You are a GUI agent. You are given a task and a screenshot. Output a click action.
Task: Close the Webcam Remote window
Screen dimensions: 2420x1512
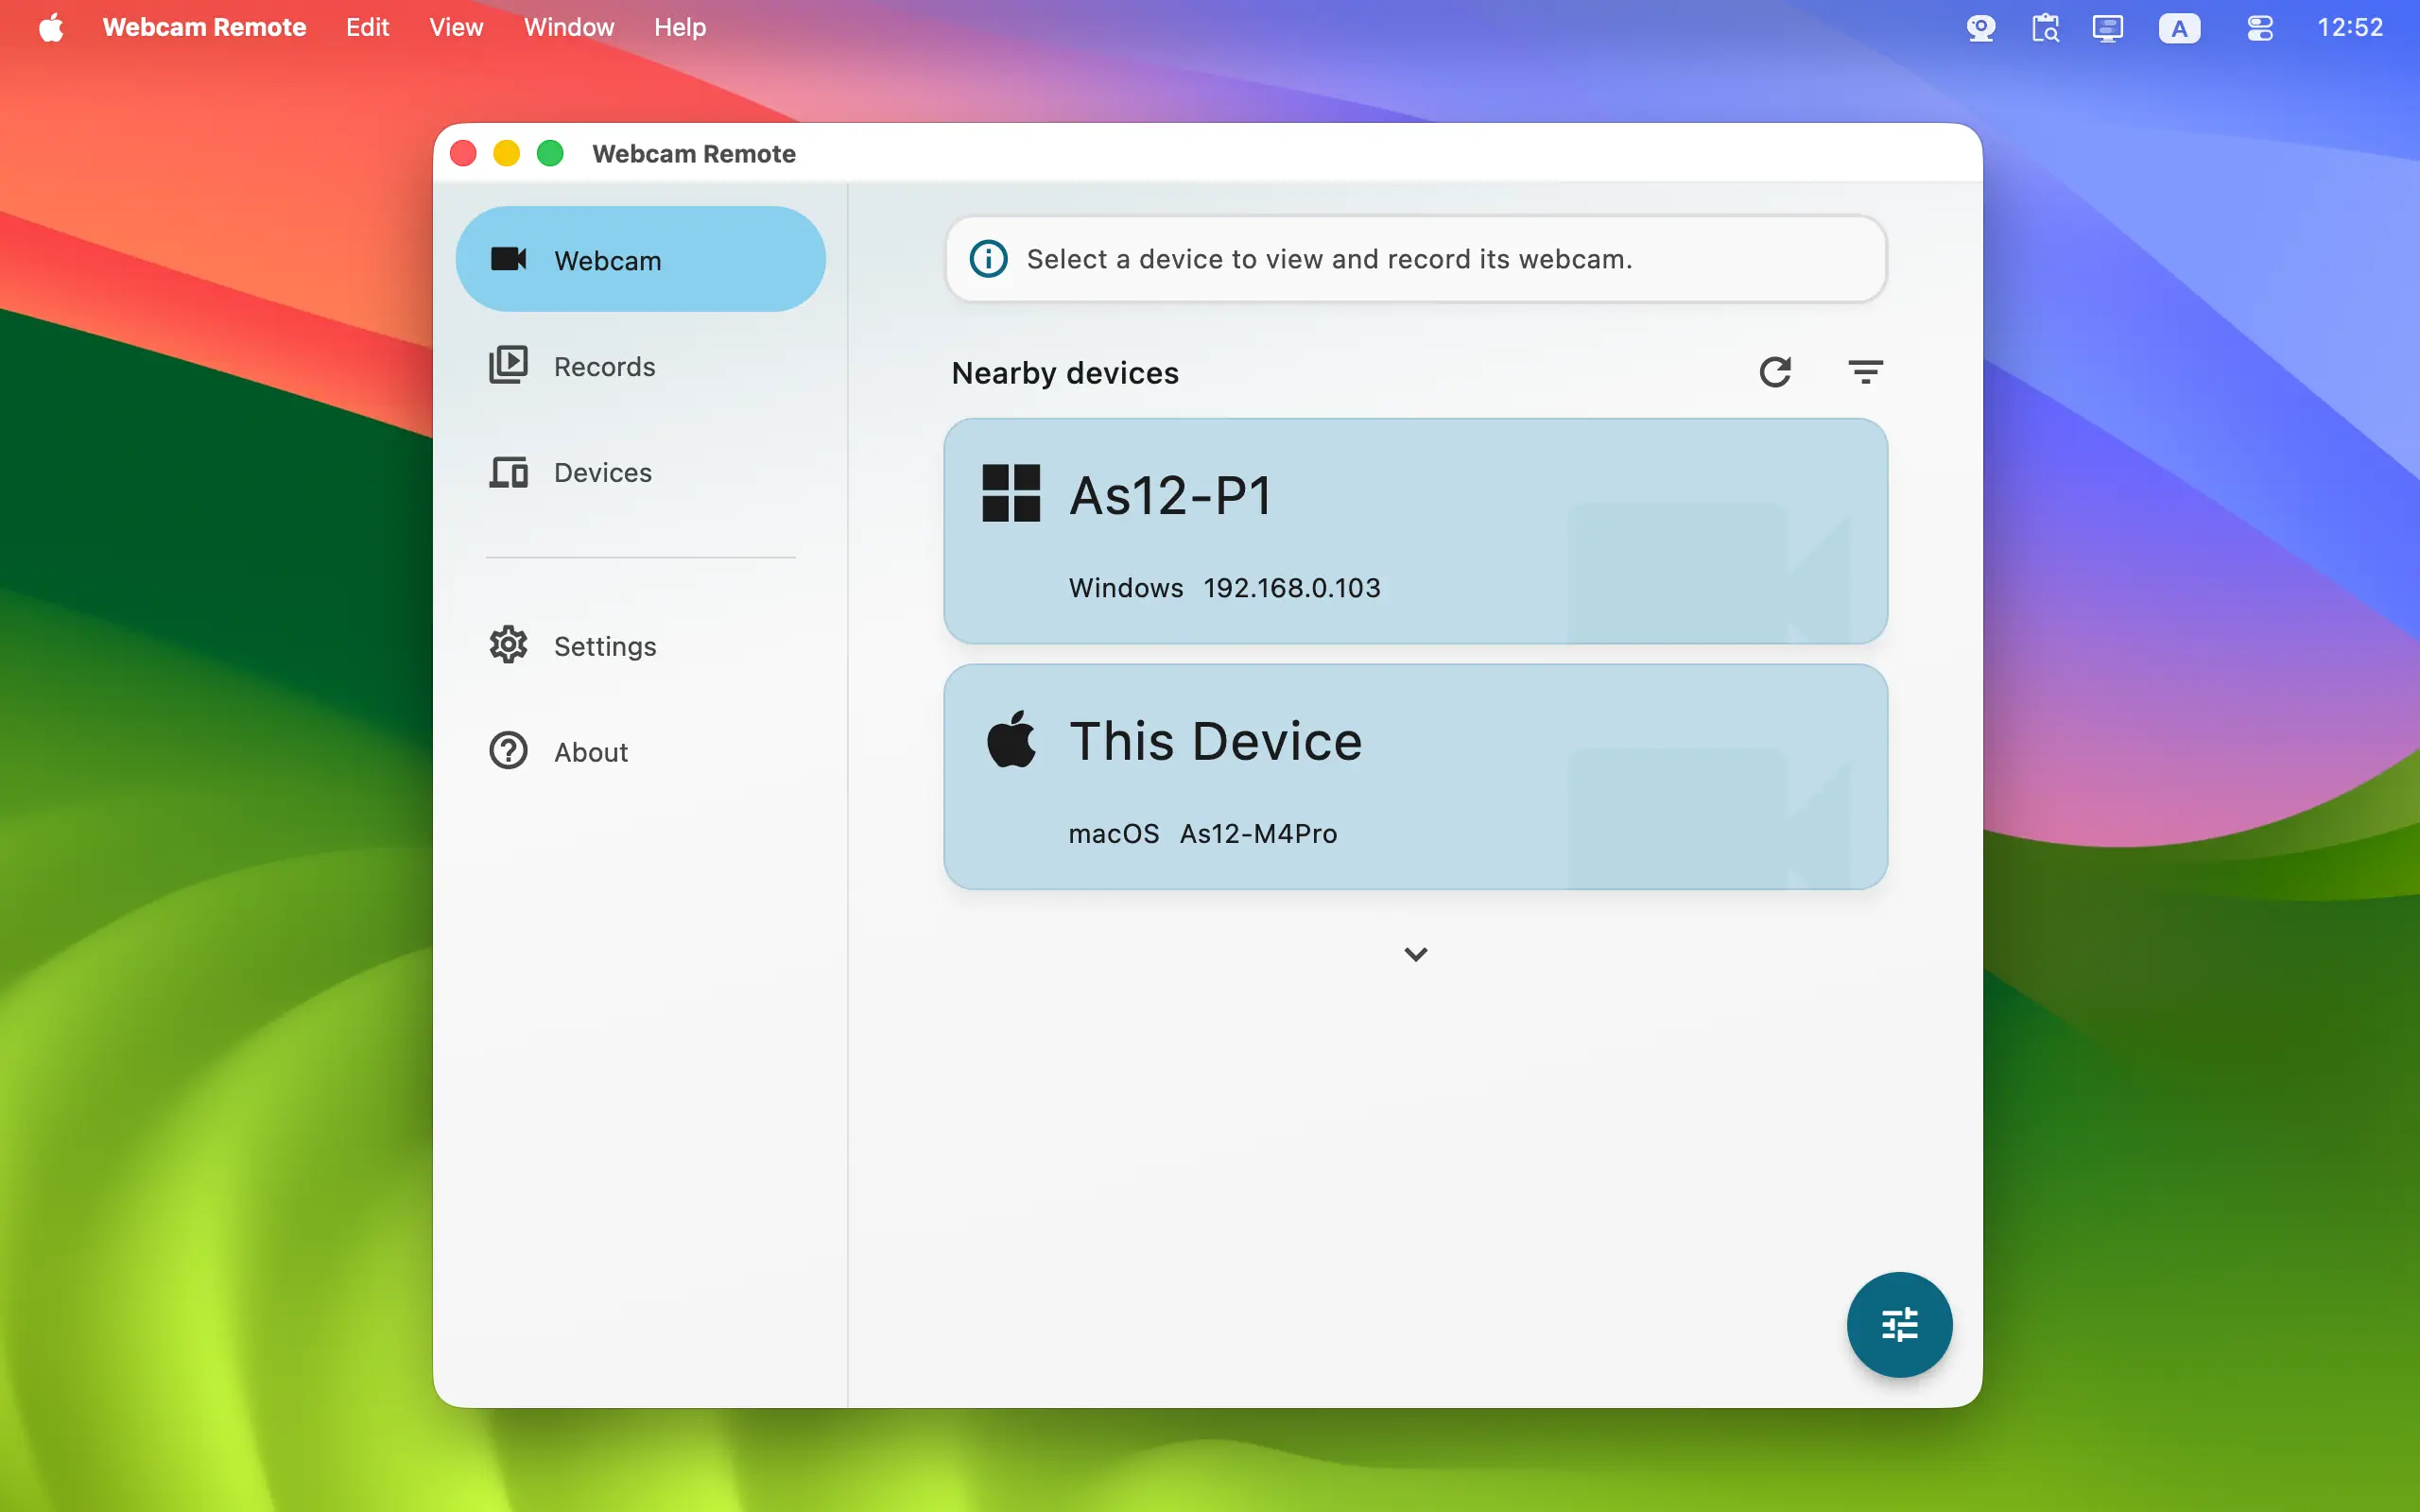463,153
